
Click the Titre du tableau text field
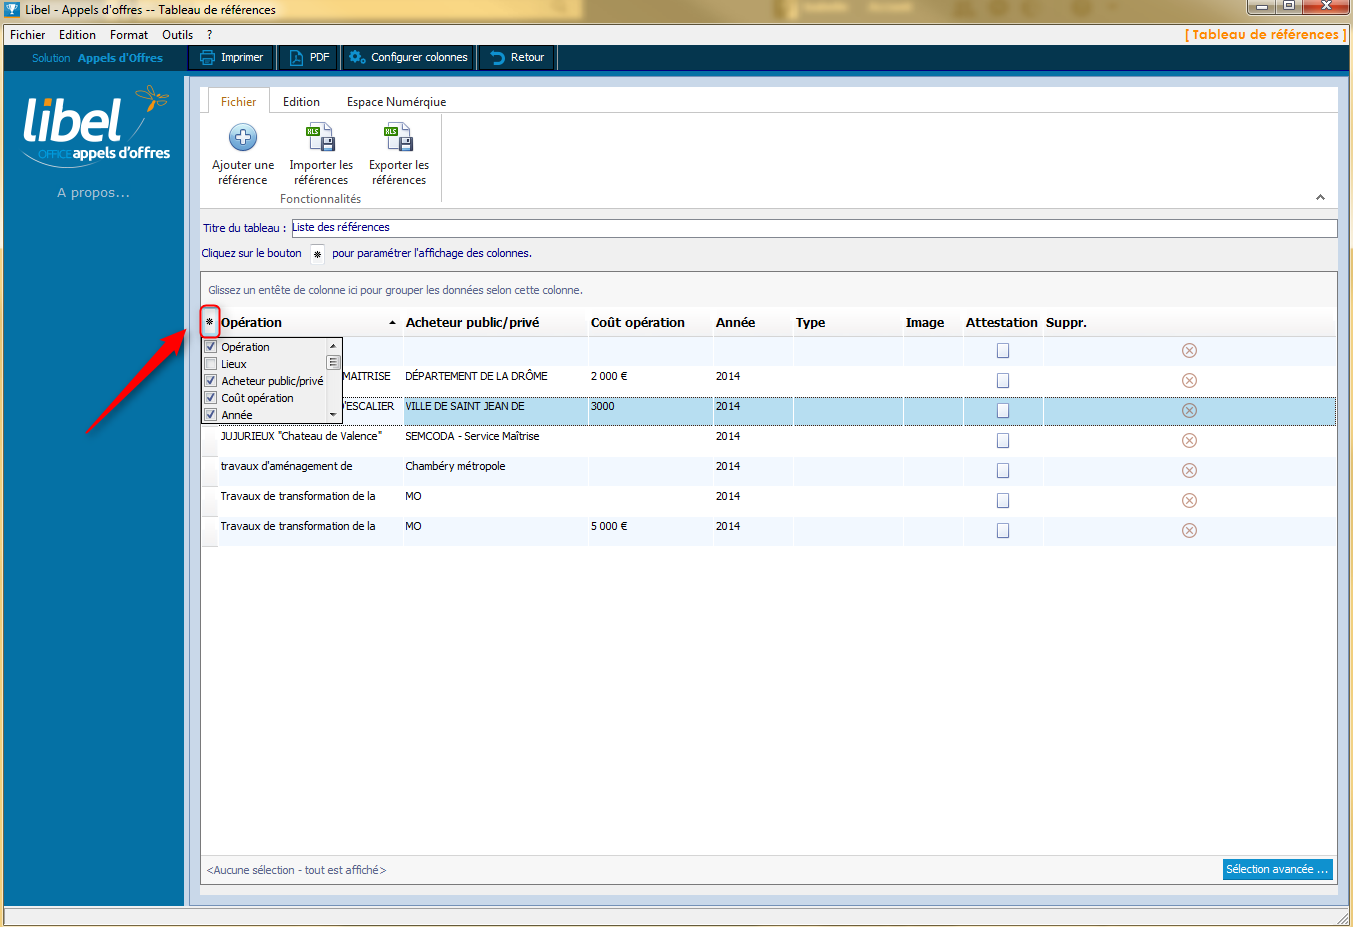coord(813,228)
